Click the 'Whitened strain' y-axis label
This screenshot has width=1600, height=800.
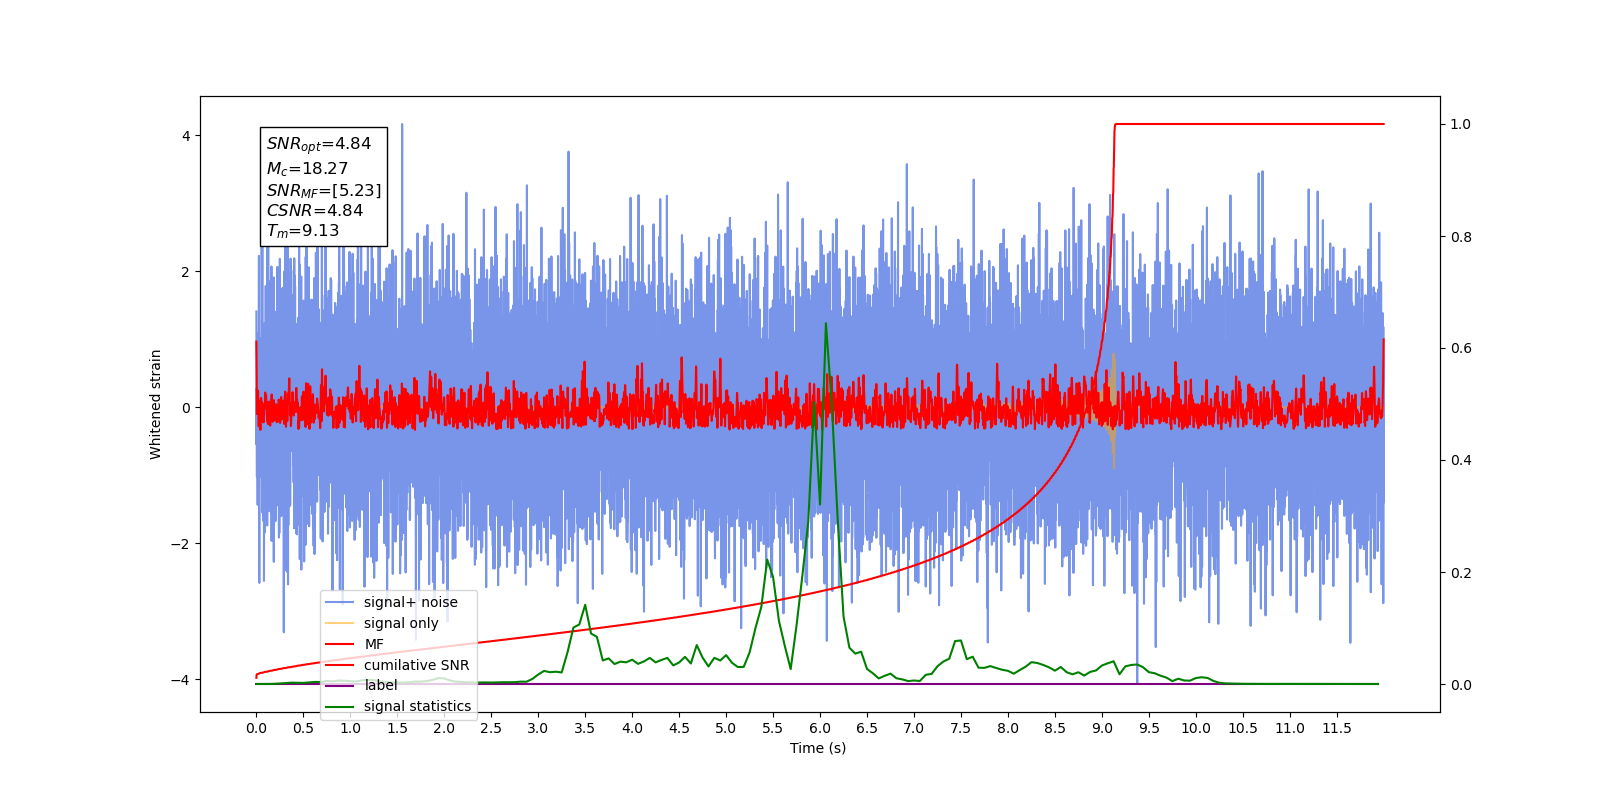point(156,404)
